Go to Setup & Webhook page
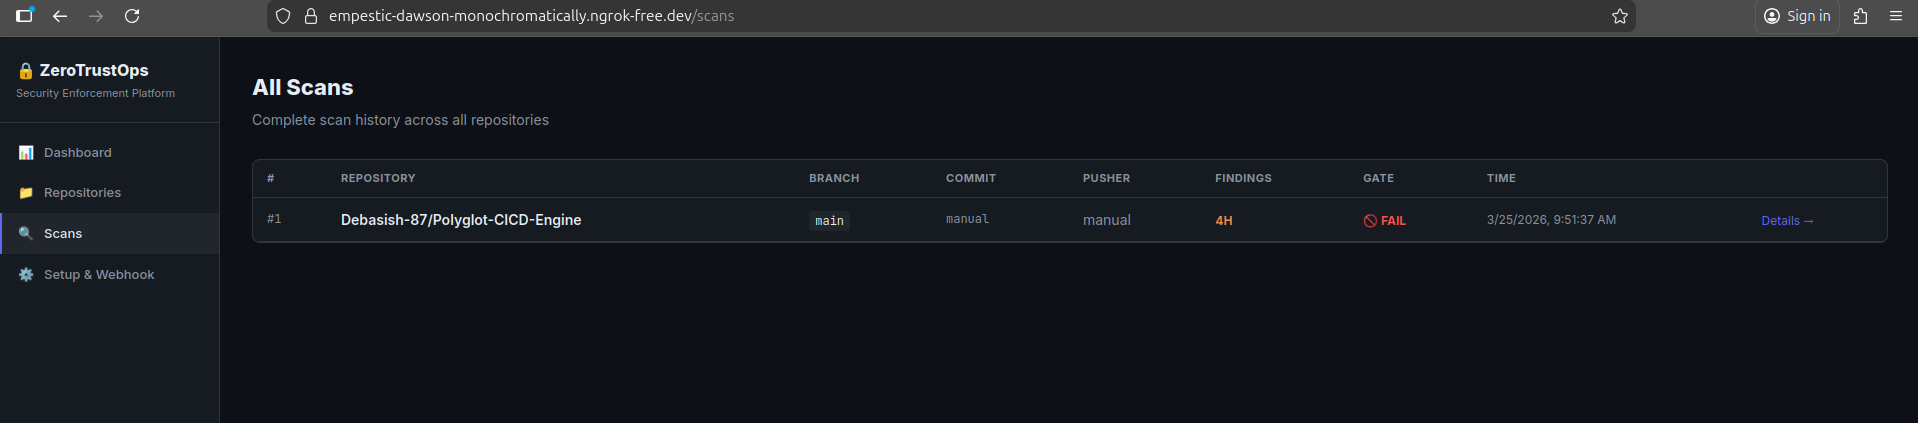 [99, 275]
